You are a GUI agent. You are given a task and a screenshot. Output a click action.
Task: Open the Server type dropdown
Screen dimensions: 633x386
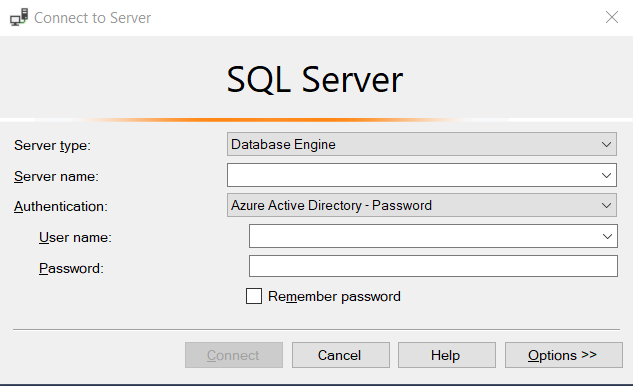pos(422,144)
